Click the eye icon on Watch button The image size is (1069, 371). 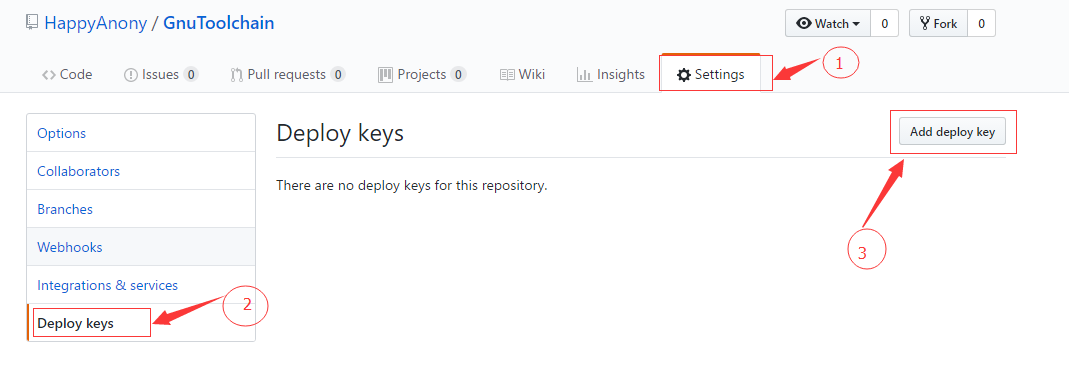(804, 23)
